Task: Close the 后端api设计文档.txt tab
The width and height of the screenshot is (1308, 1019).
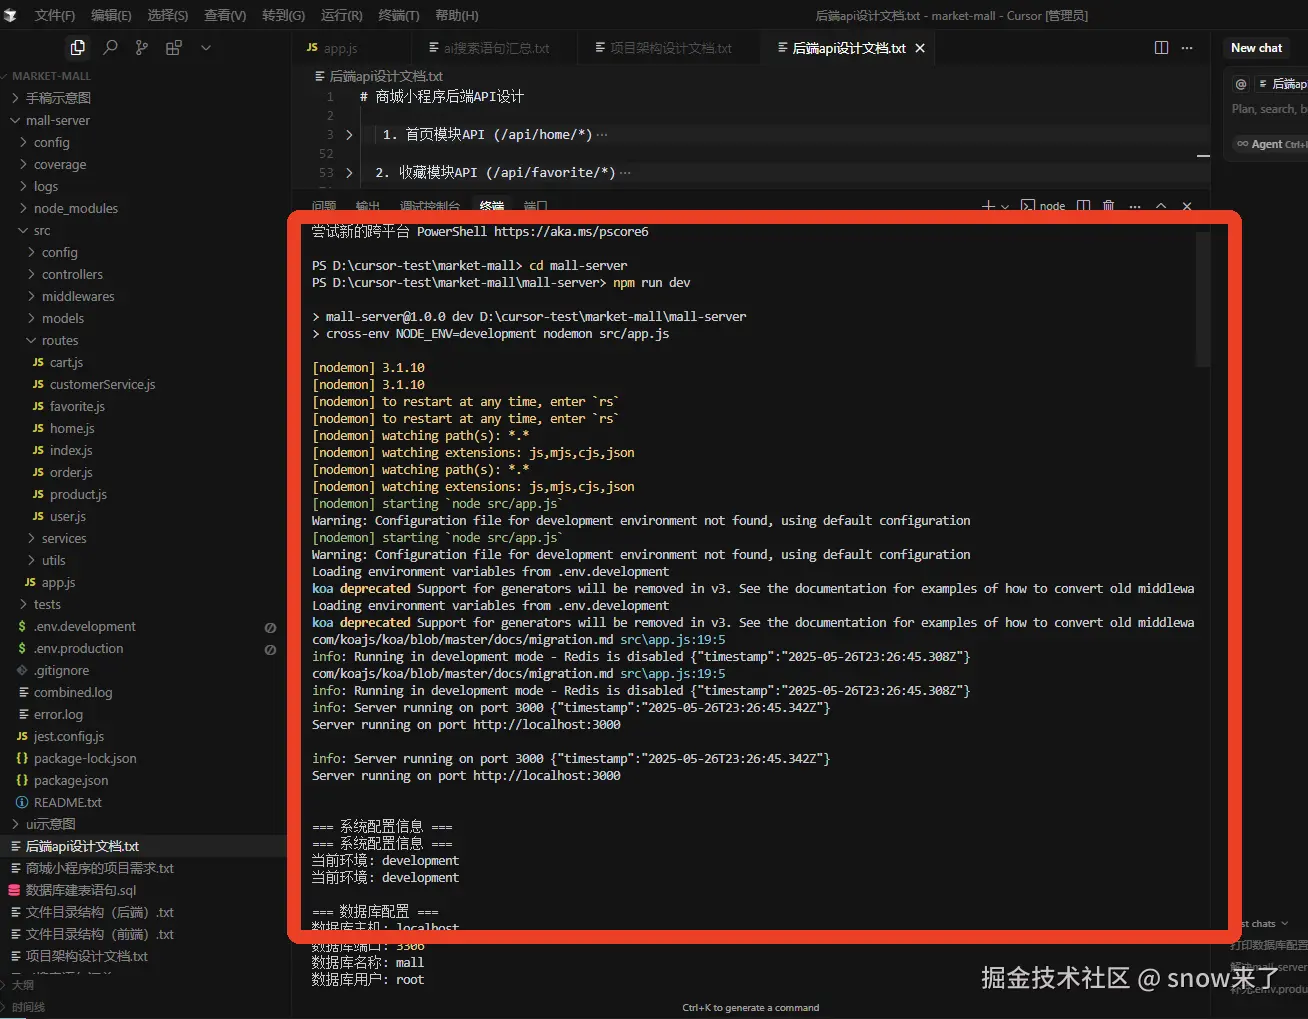Action: (920, 48)
